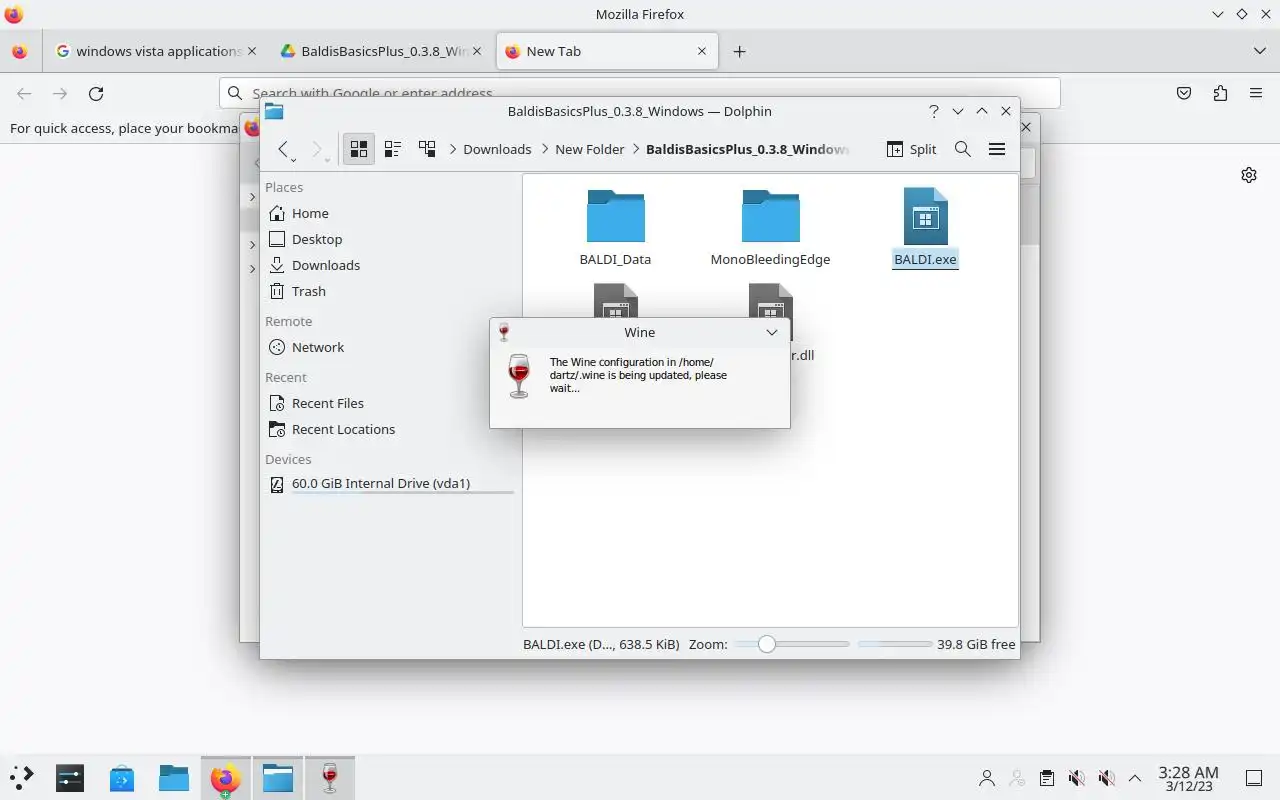
Task: Open New Tab personalize gear icon
Action: (x=1249, y=175)
